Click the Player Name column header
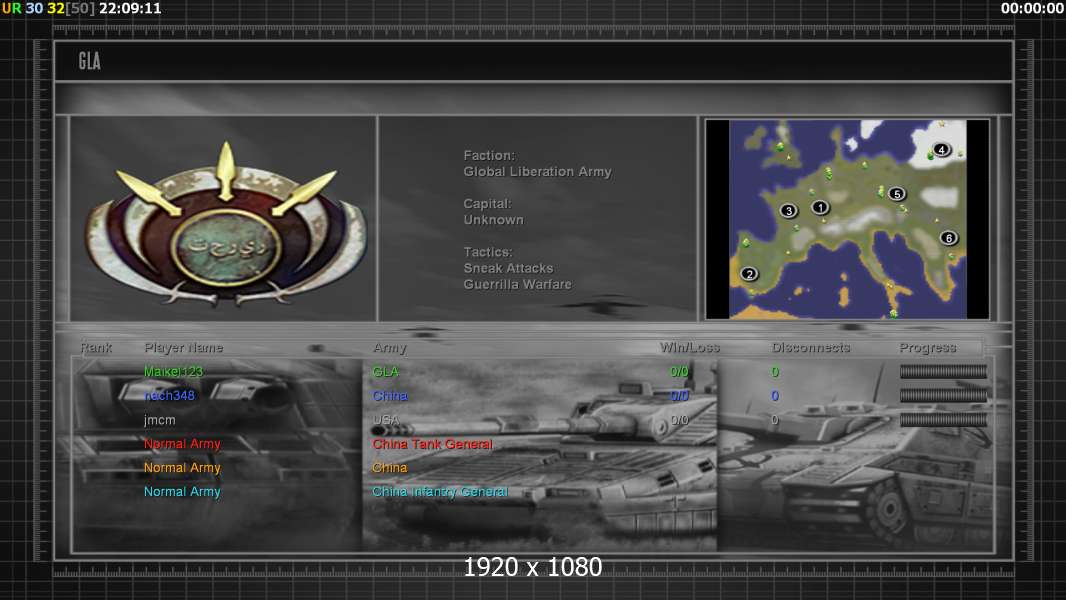The height and width of the screenshot is (600, 1066). coord(184,347)
